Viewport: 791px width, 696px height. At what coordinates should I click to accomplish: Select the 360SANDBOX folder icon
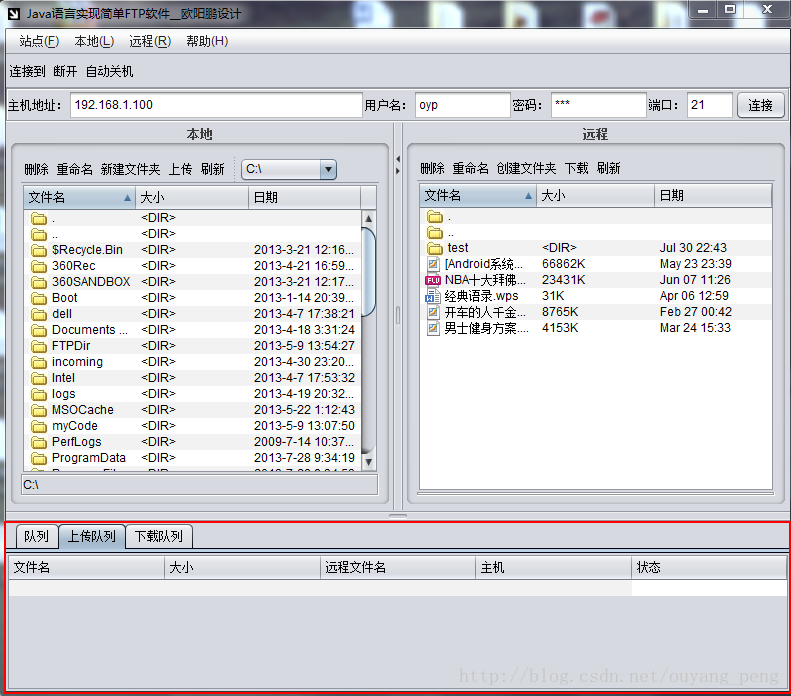point(38,282)
